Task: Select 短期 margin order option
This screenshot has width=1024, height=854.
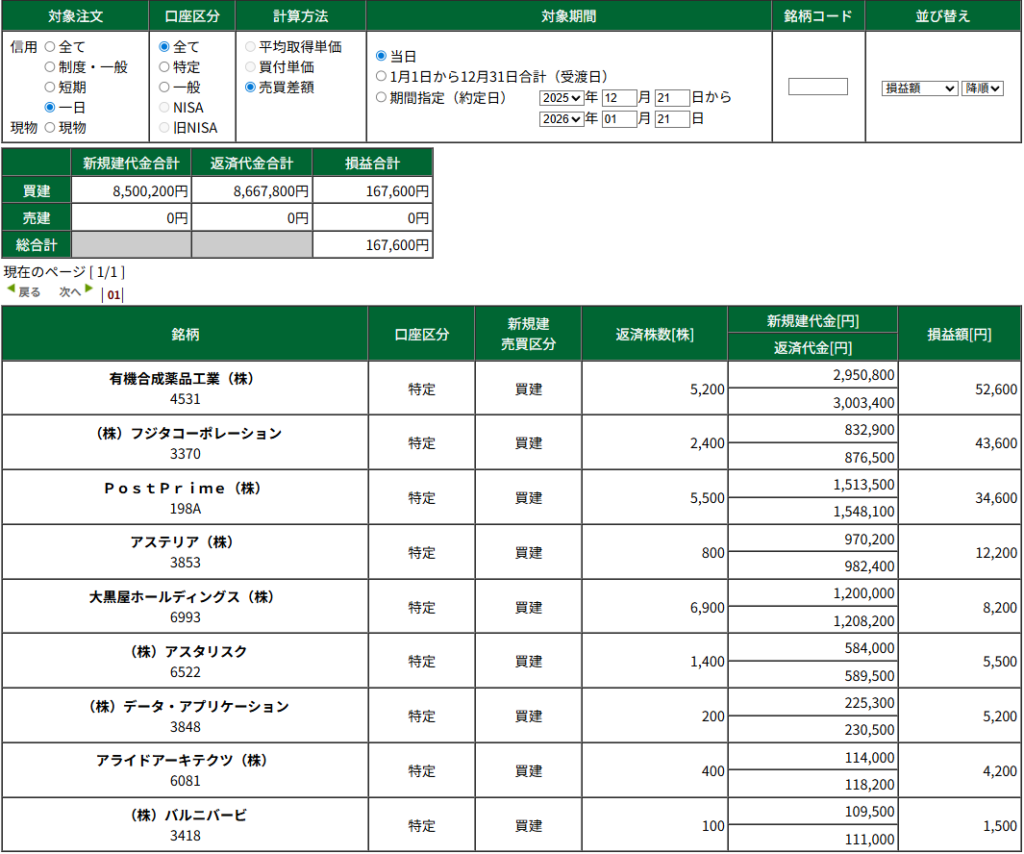Action: click(x=49, y=87)
